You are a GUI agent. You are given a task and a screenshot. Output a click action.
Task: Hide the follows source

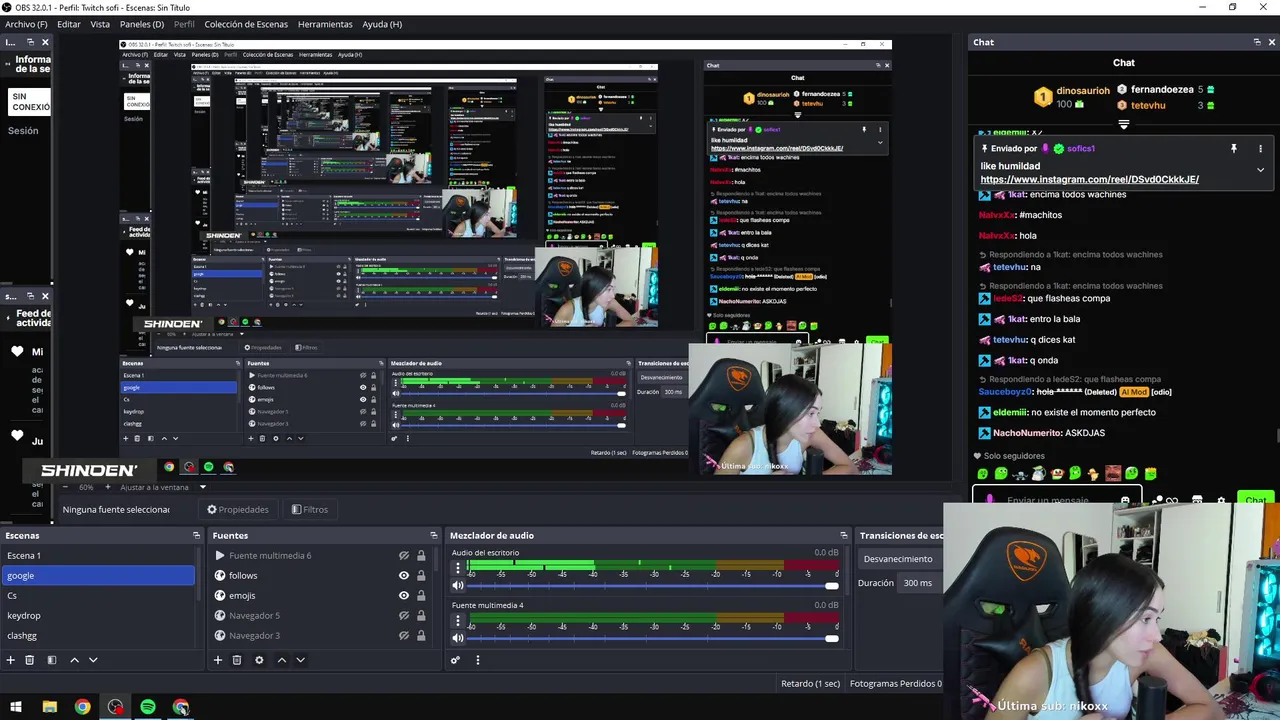tap(404, 576)
